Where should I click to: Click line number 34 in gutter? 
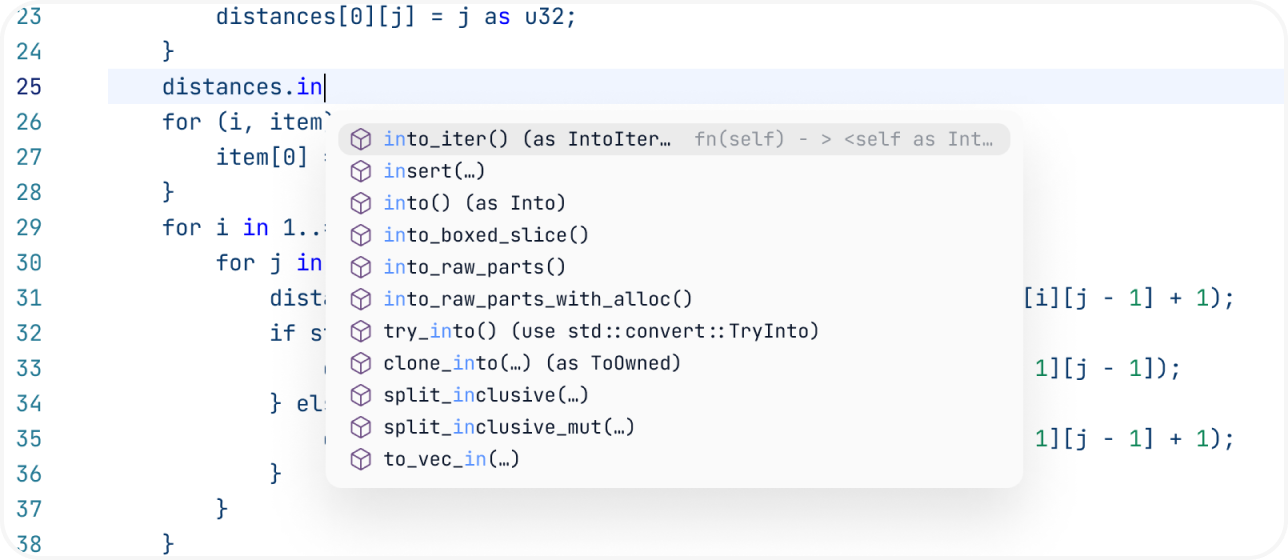29,404
